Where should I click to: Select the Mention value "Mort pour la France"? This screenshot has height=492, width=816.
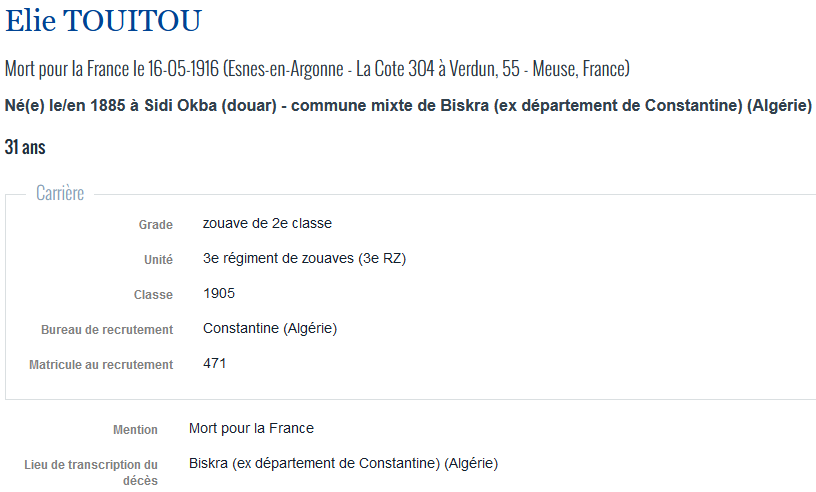[251, 428]
